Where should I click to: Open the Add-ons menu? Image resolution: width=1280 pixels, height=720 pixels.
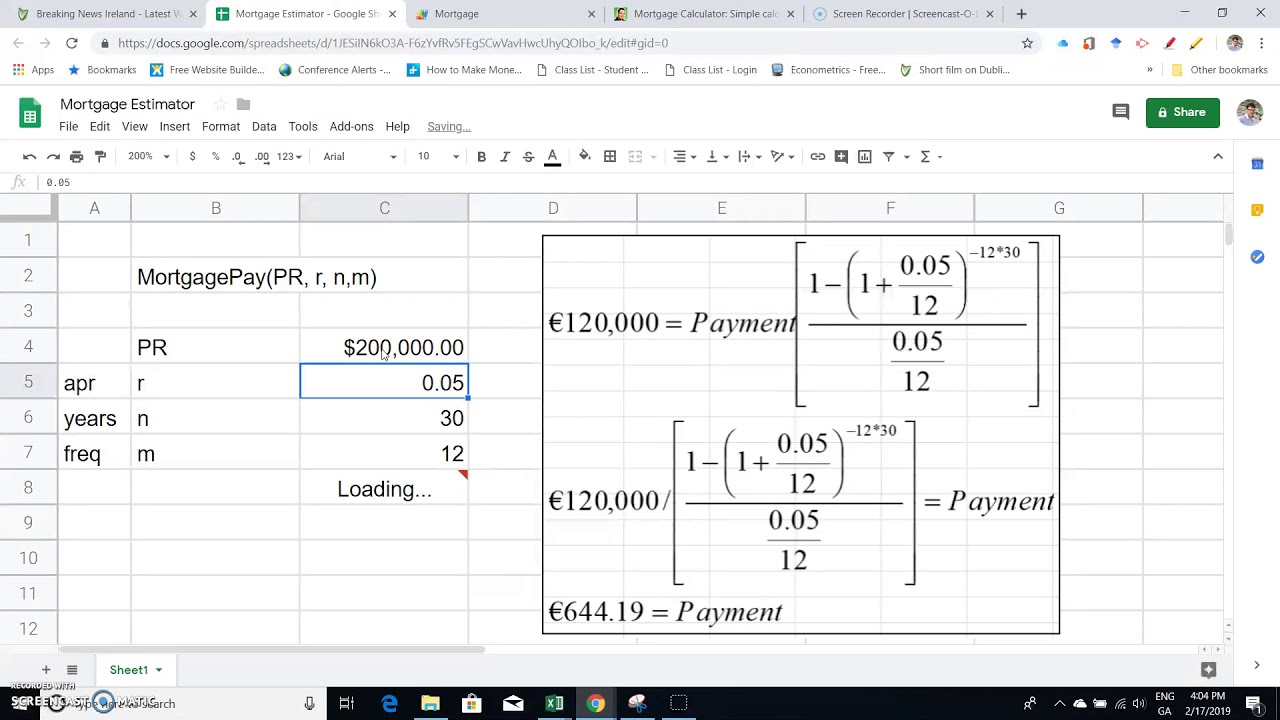[351, 126]
